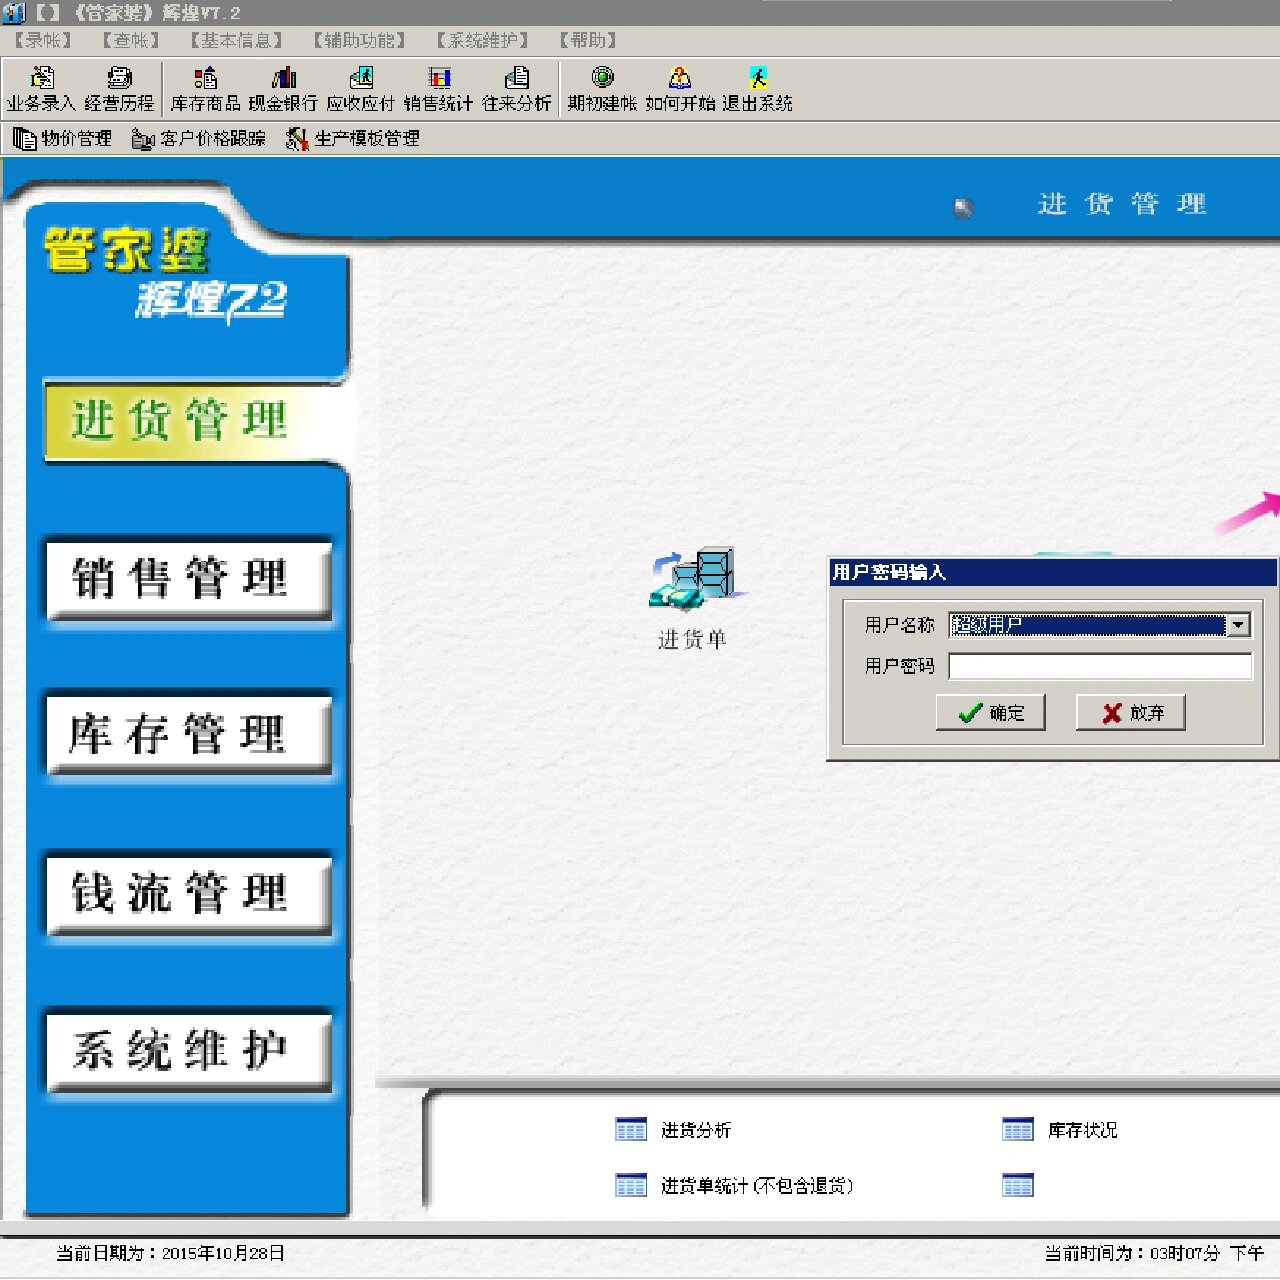
Task: Switch to 销售管理 sidebar section
Action: click(188, 579)
